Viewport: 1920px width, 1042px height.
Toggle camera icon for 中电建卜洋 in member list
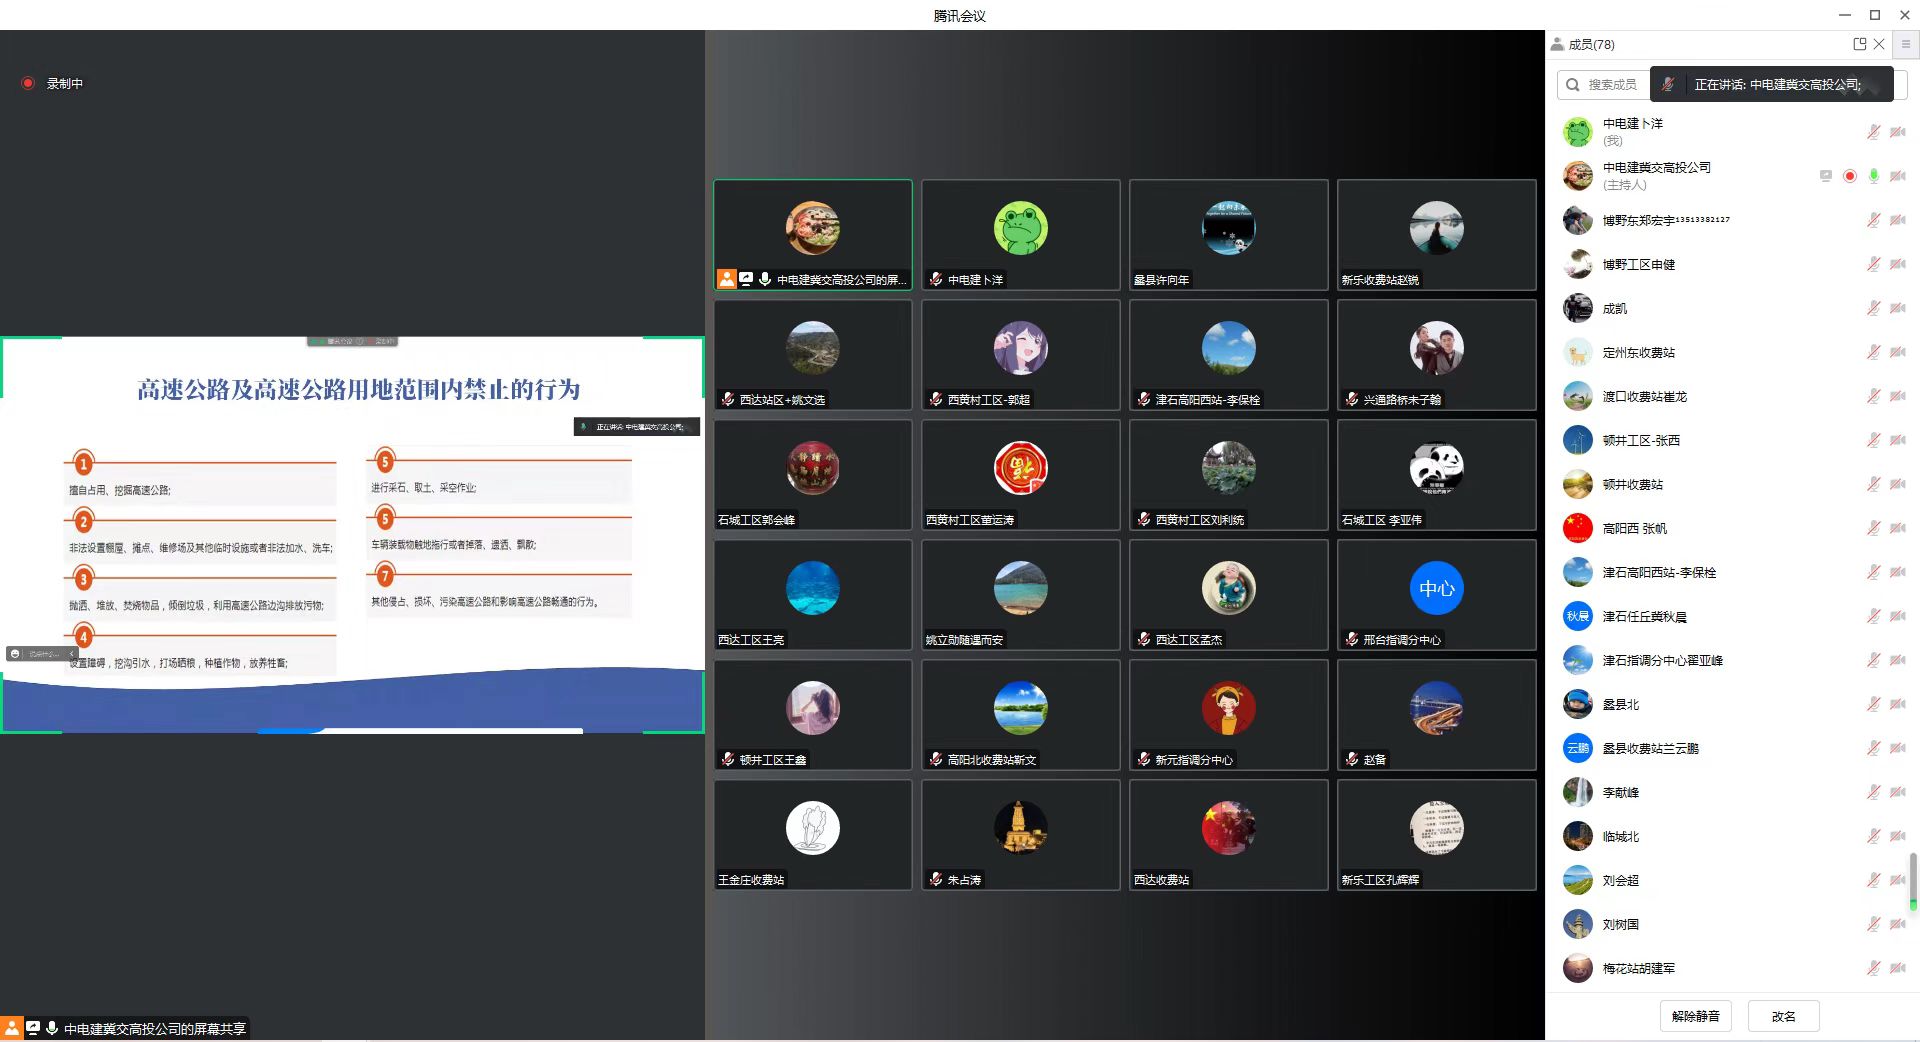1897,132
